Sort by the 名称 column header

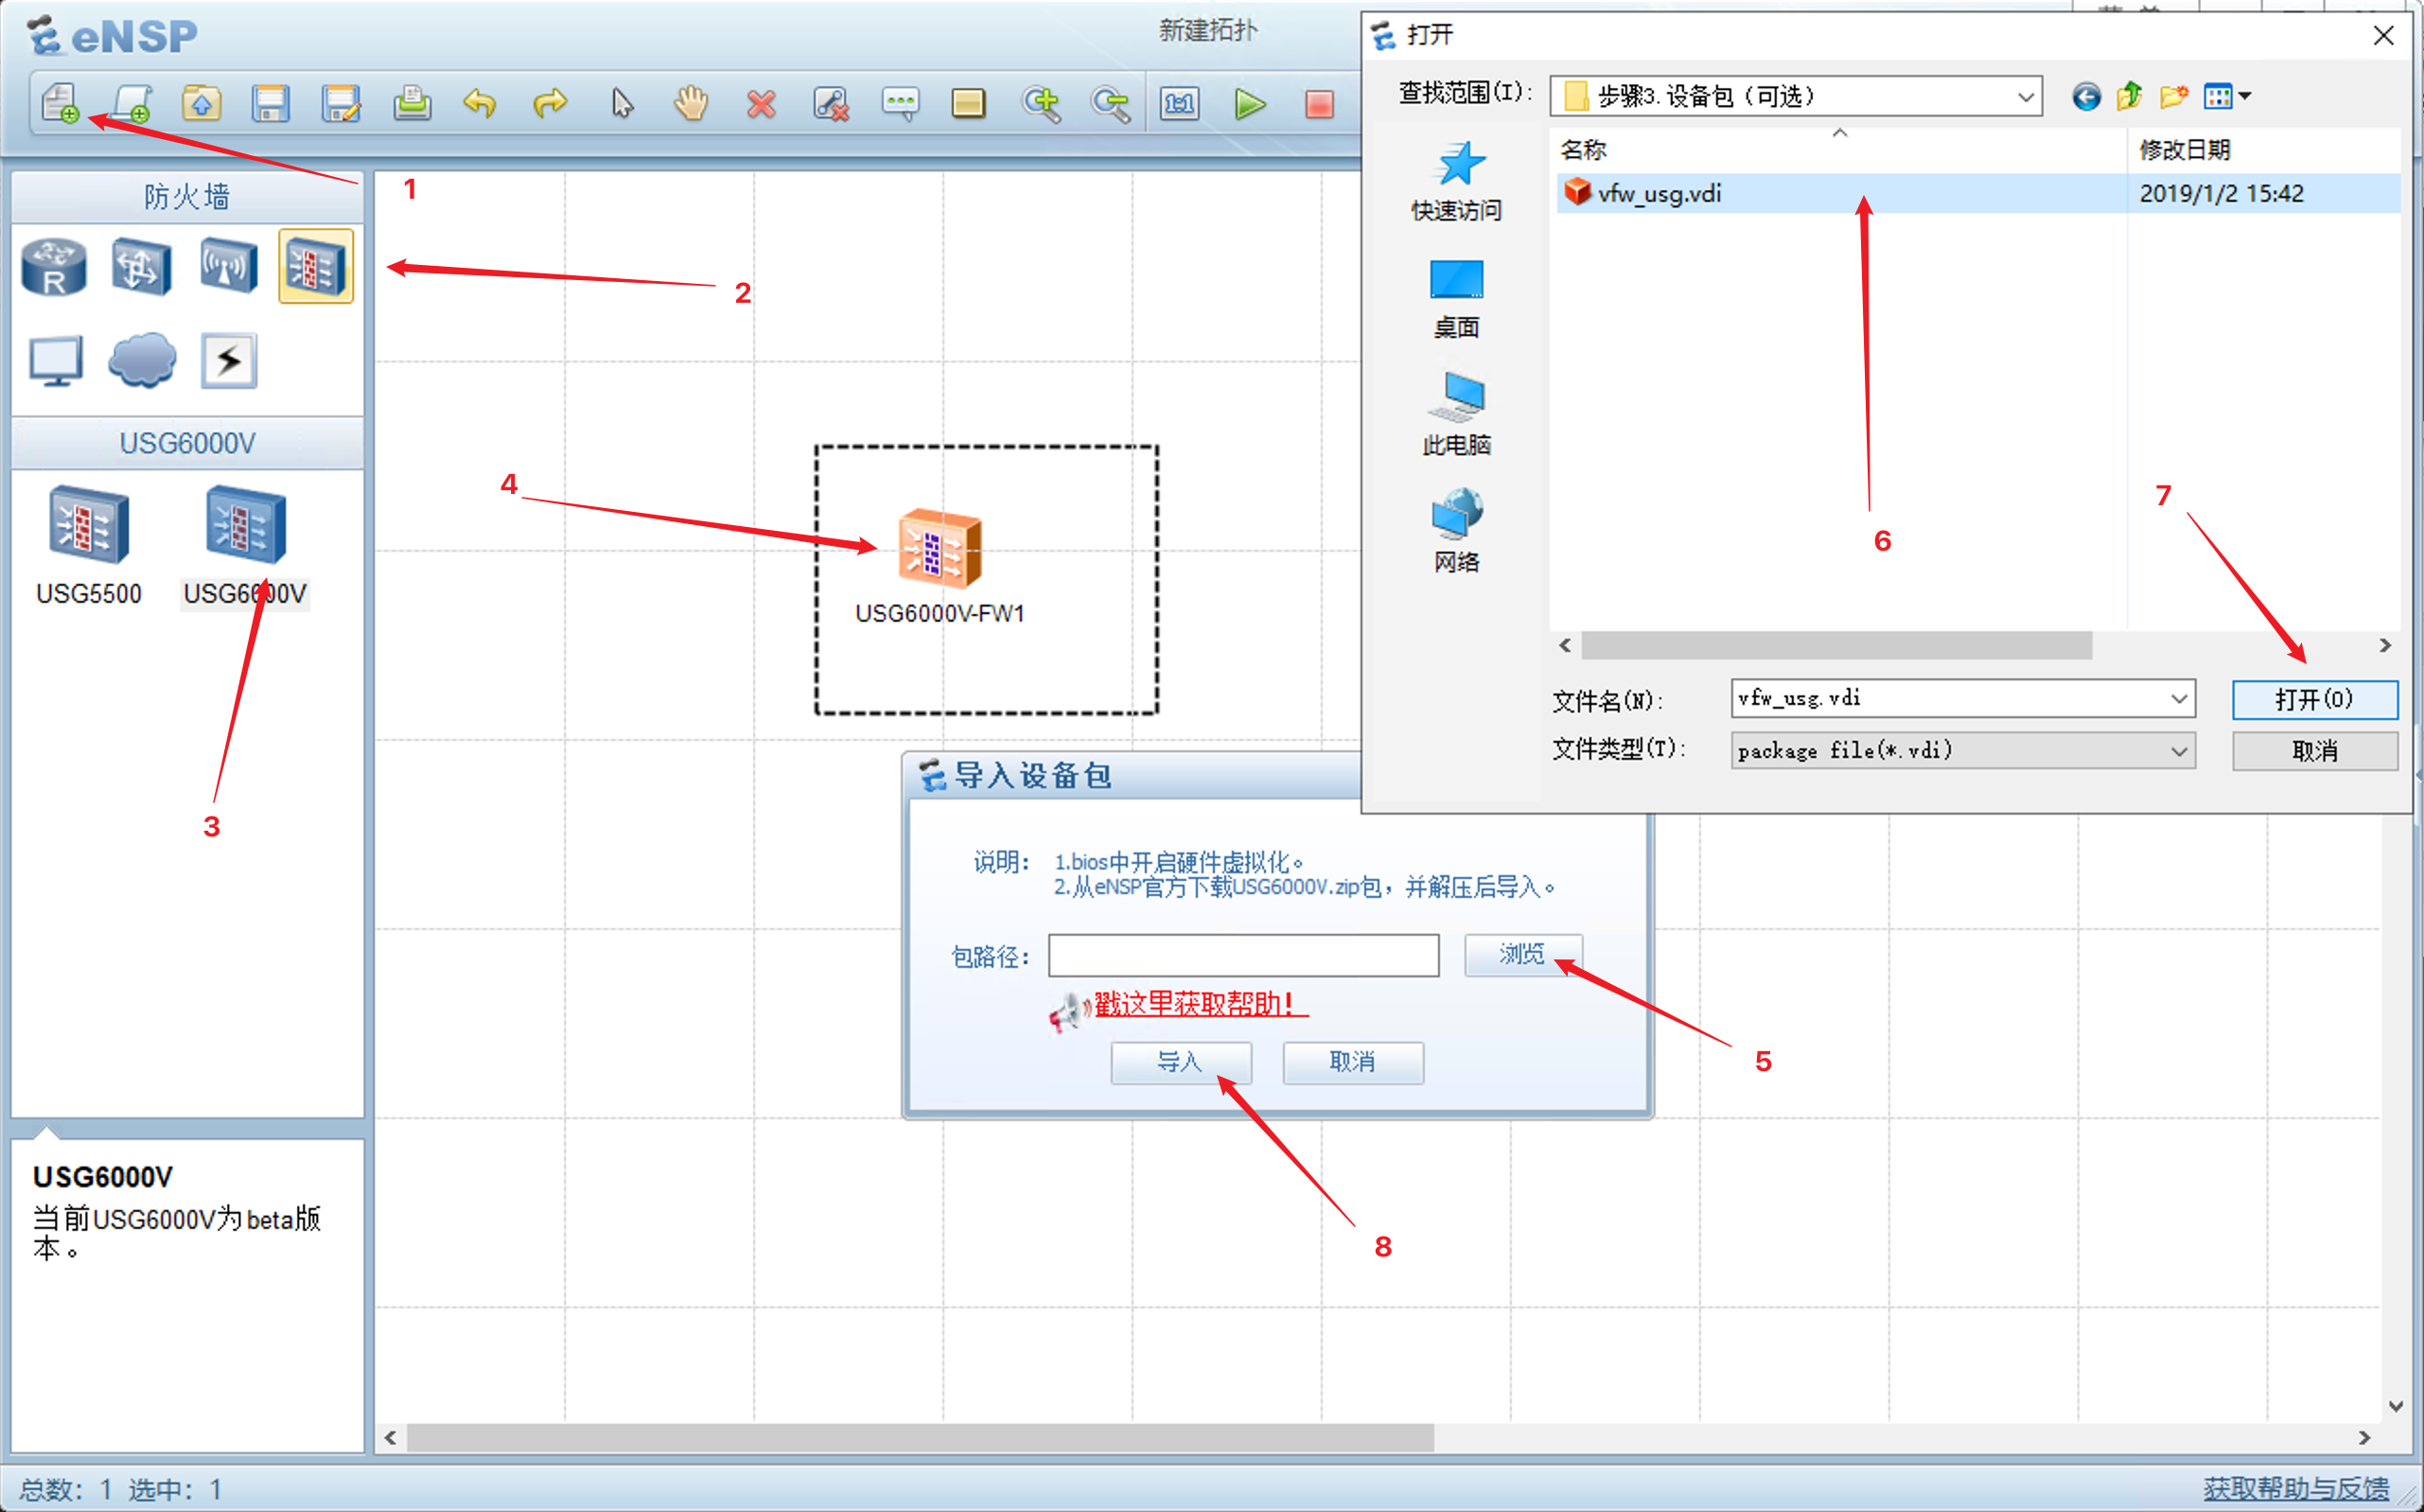(x=1584, y=150)
